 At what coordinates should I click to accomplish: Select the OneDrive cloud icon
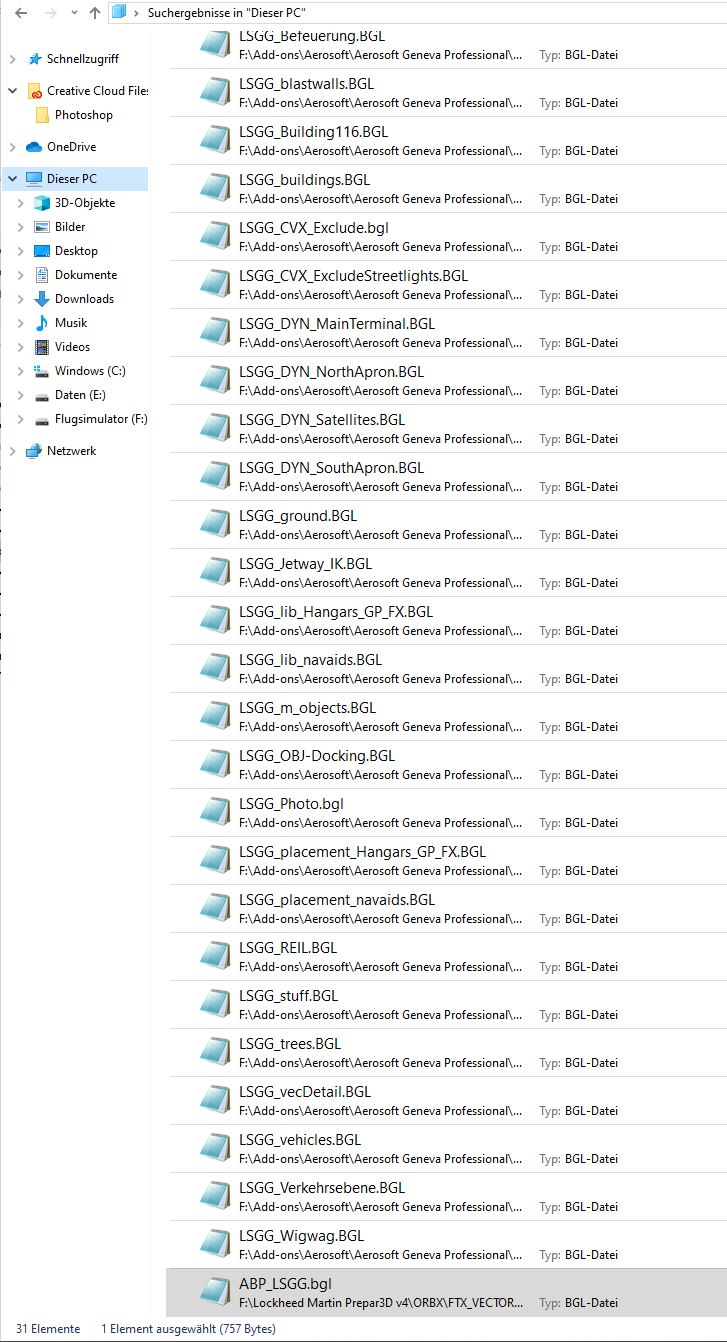click(x=34, y=147)
